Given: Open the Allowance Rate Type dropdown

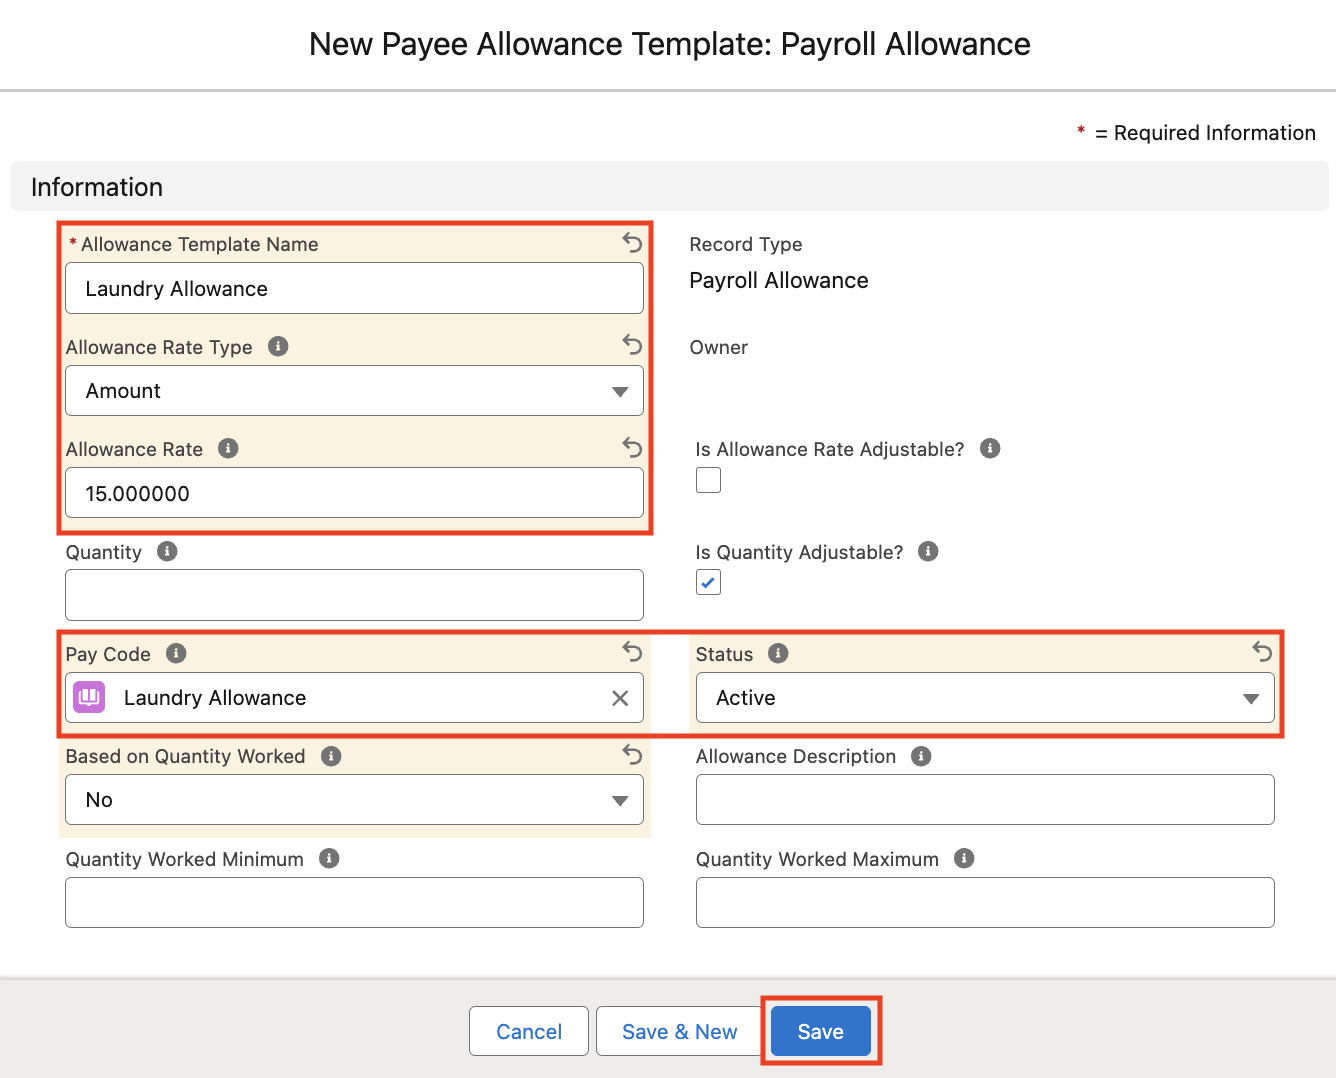Looking at the screenshot, I should (x=354, y=391).
